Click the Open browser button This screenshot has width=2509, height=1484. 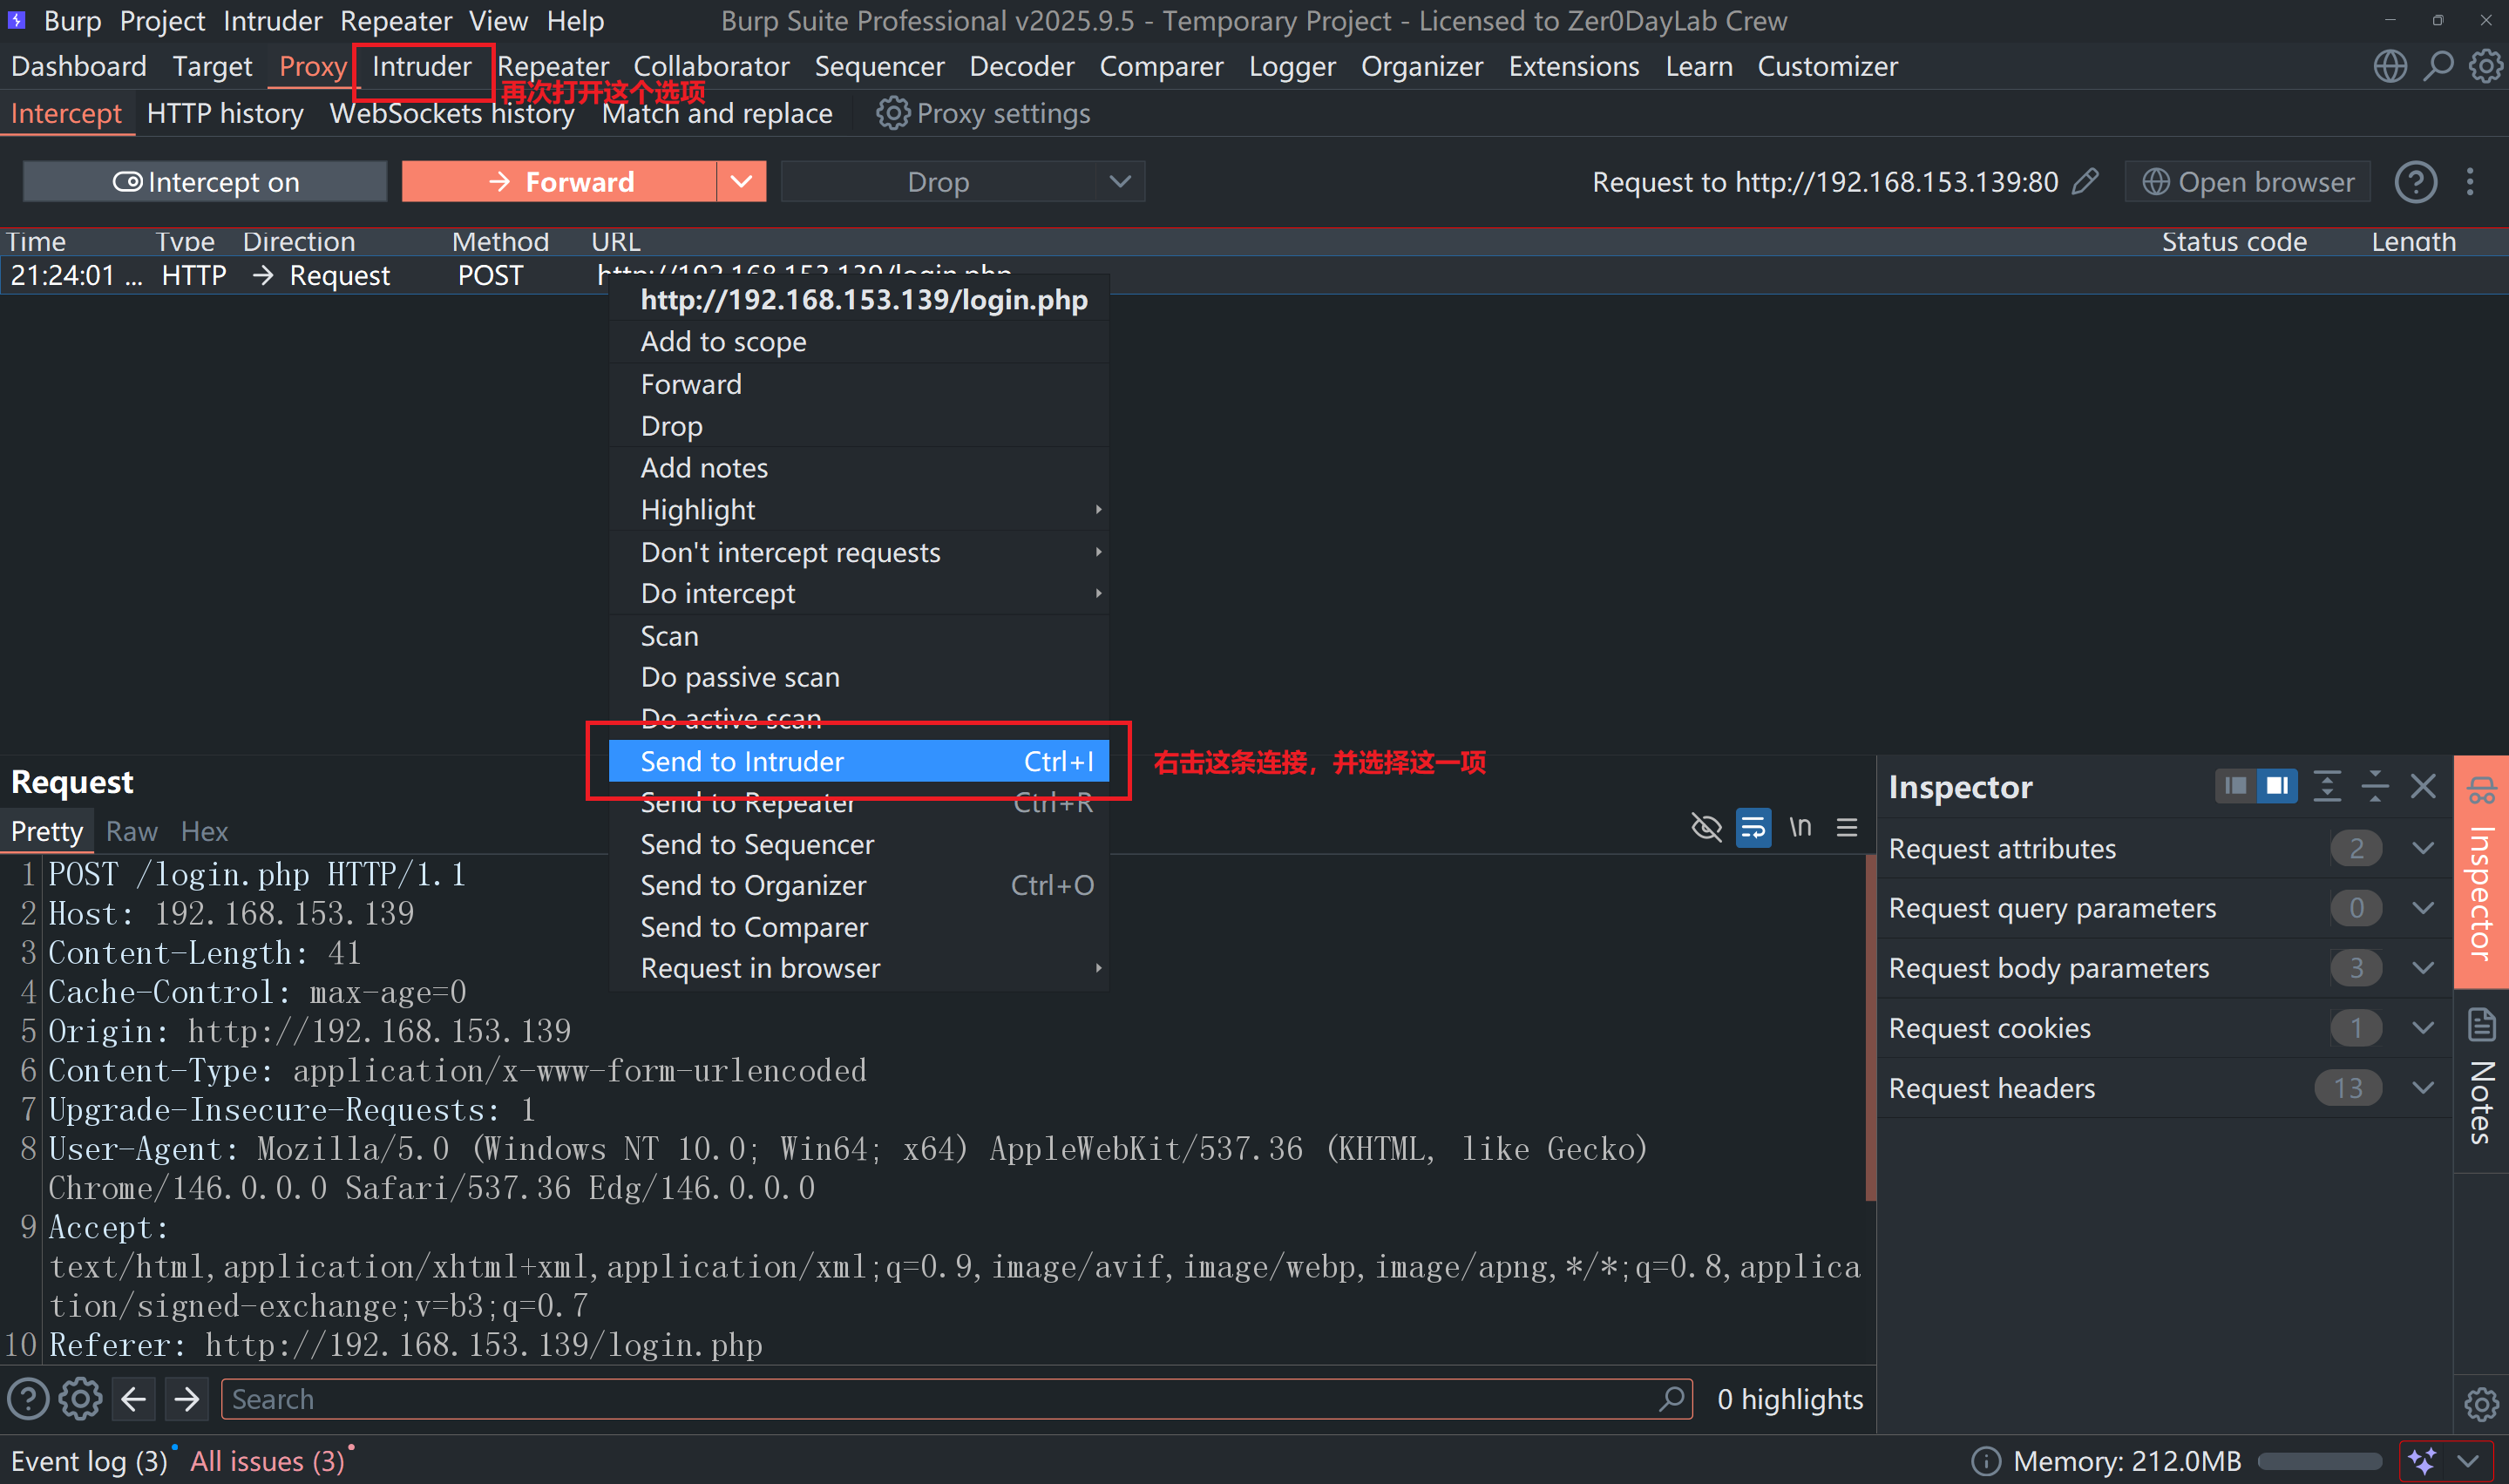(2248, 182)
